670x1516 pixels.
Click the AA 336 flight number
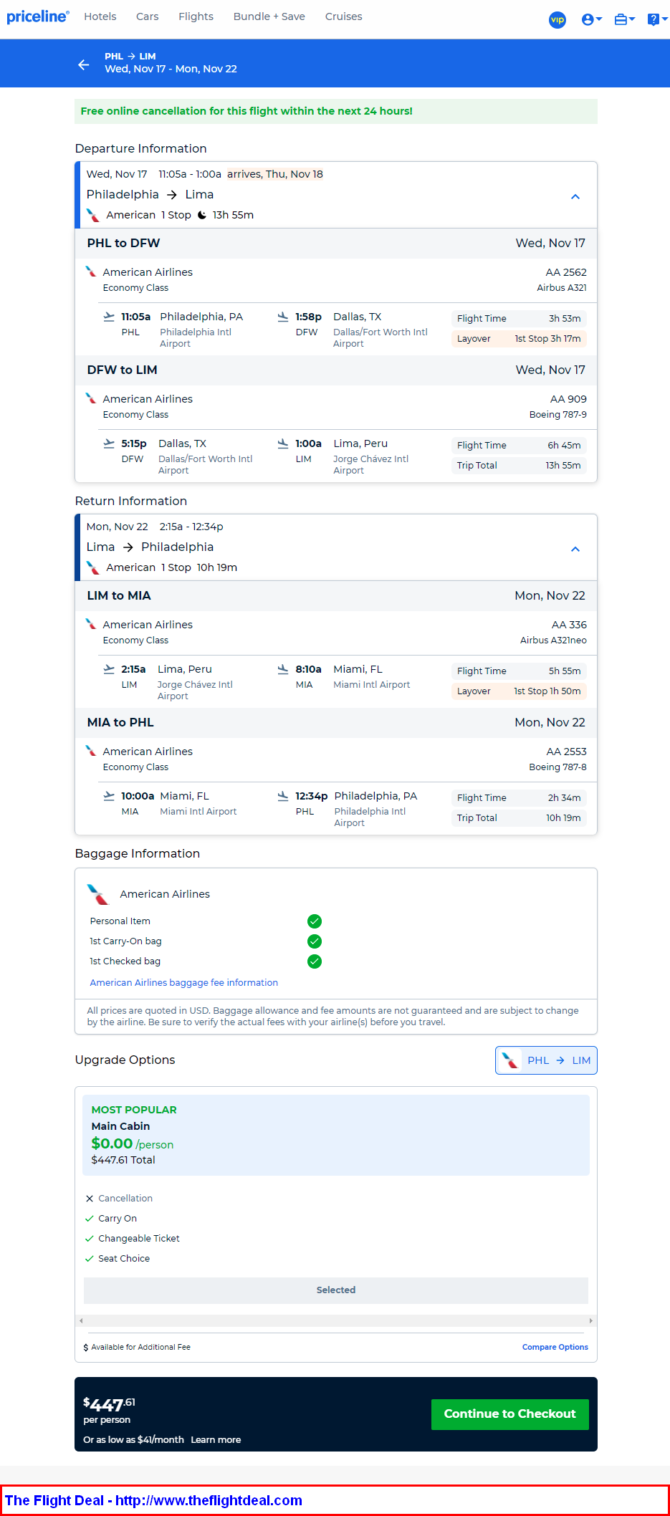tap(570, 625)
